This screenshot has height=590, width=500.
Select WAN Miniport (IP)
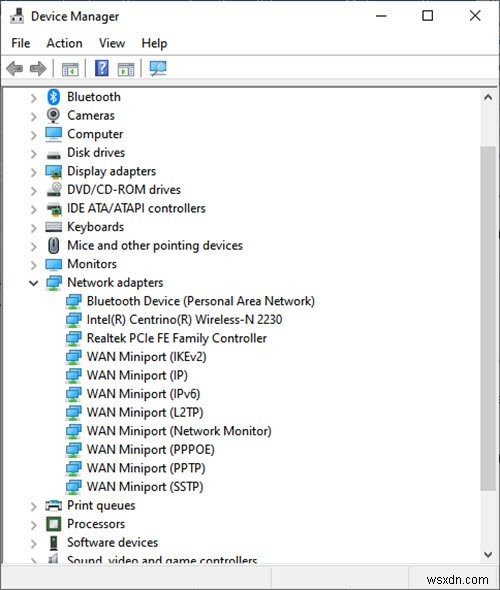click(137, 376)
